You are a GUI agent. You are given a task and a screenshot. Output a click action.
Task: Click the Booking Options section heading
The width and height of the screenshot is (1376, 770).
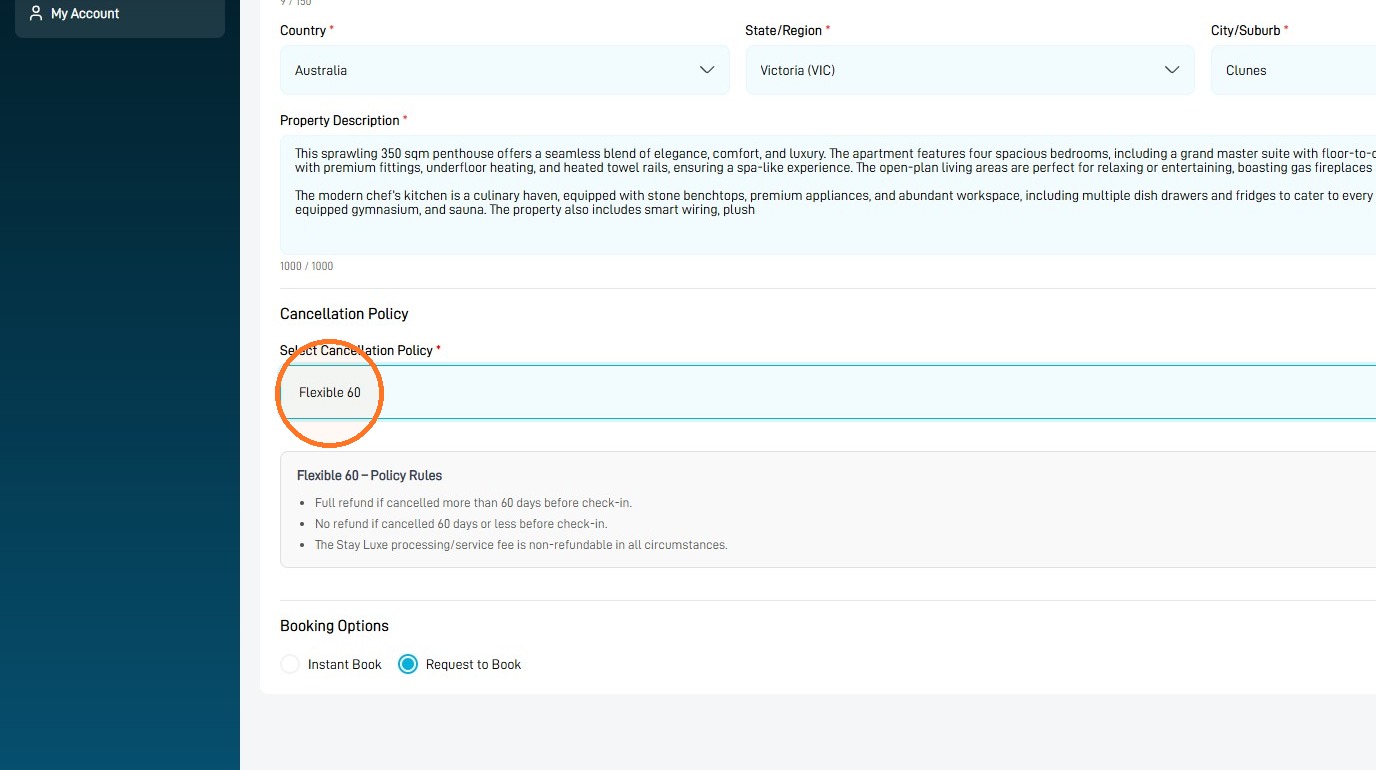[x=334, y=626]
